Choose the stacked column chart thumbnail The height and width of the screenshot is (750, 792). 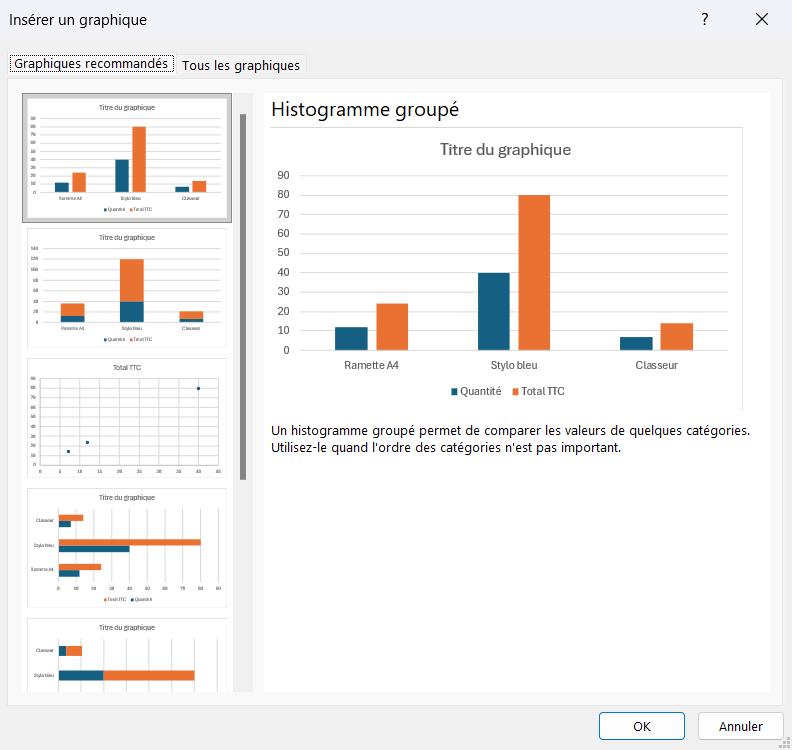click(127, 288)
